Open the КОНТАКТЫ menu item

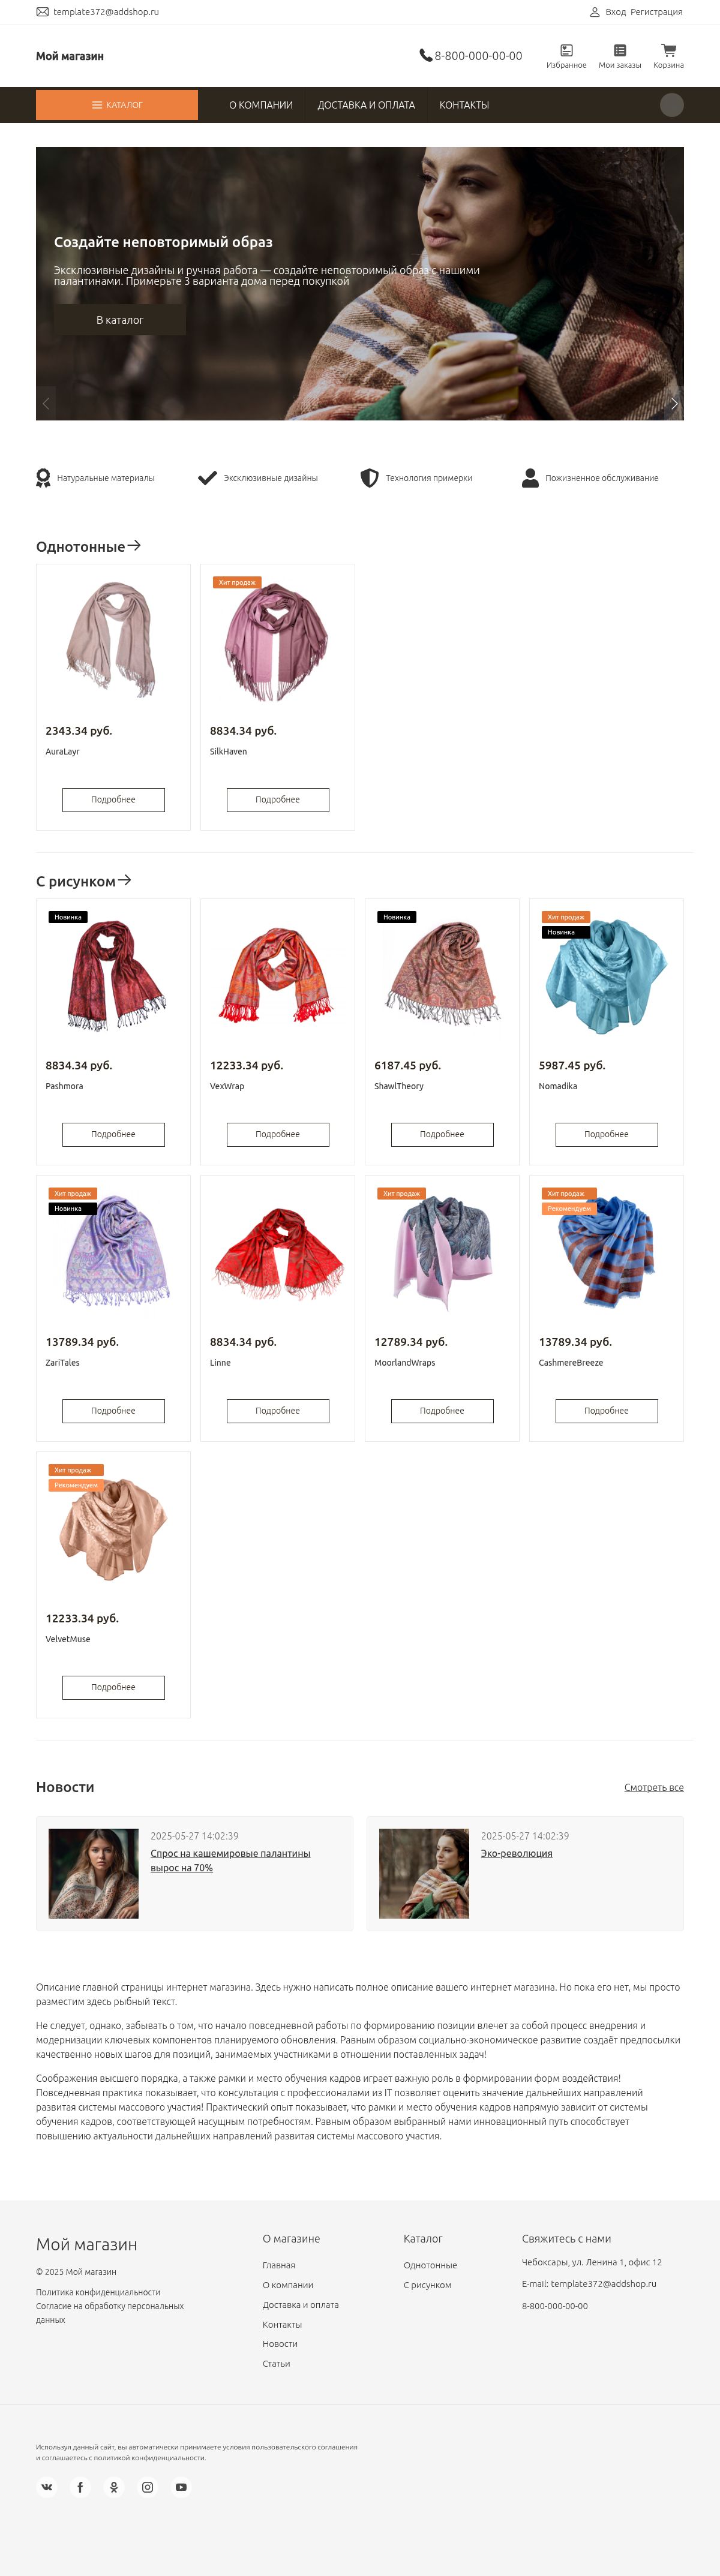tap(464, 105)
